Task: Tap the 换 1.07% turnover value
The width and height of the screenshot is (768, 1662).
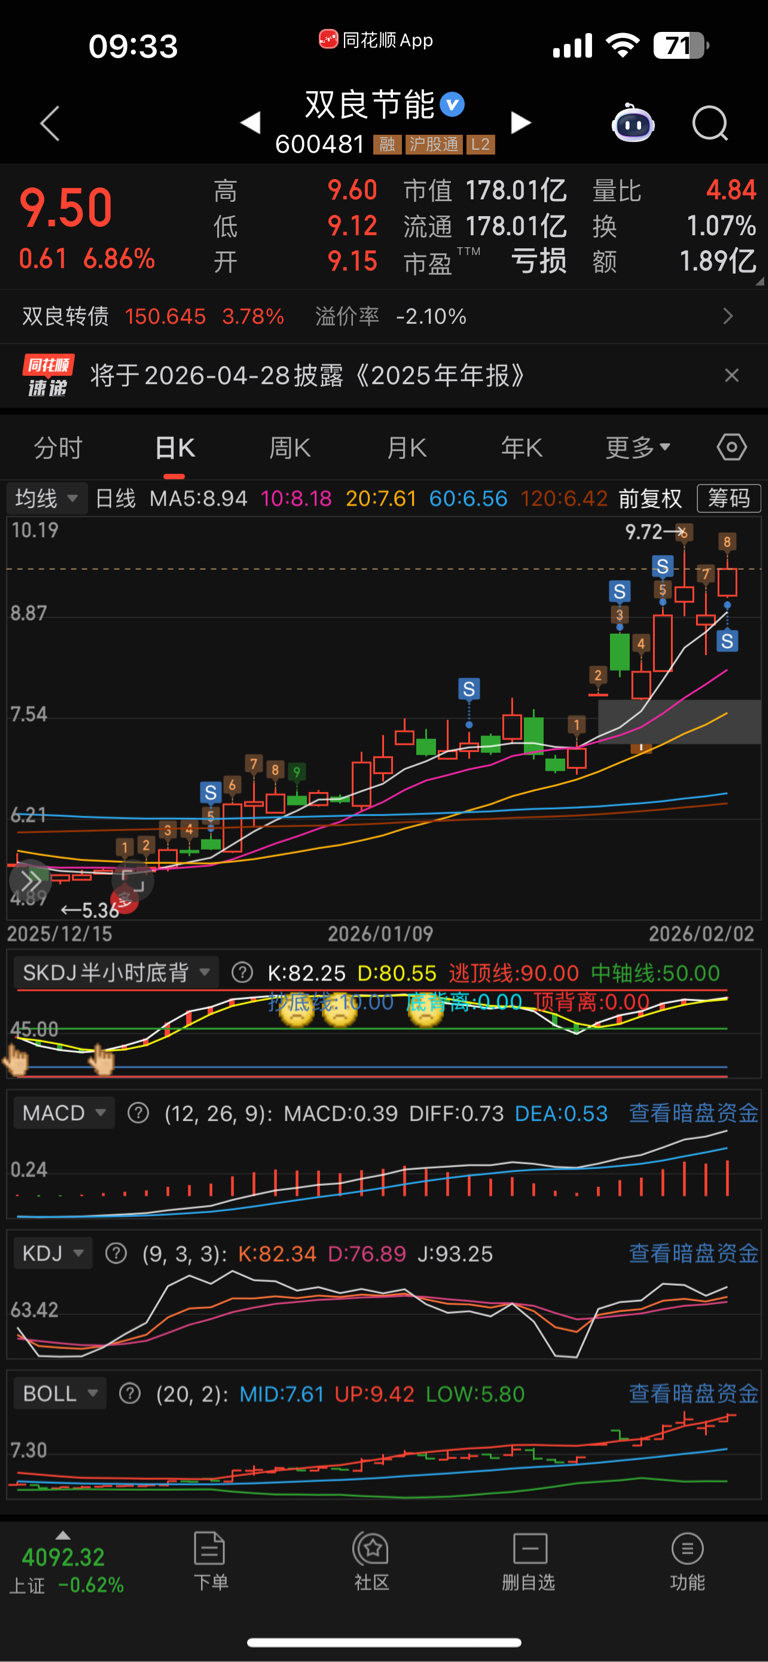Action: [721, 226]
